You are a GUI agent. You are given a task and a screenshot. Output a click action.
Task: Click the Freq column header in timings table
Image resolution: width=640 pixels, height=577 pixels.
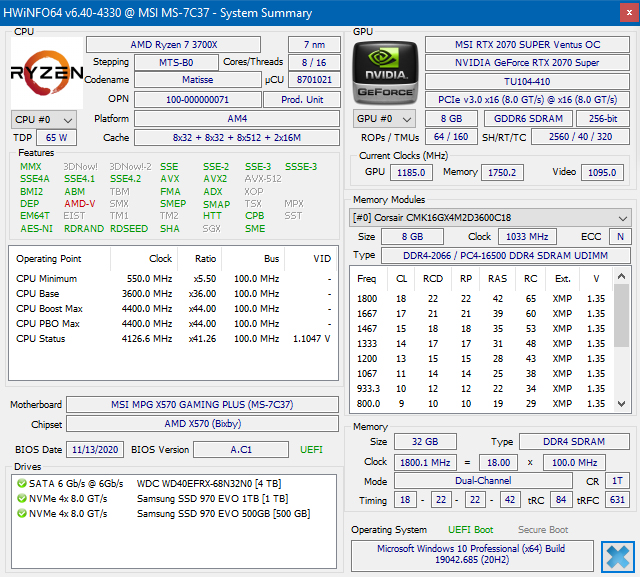point(367,279)
